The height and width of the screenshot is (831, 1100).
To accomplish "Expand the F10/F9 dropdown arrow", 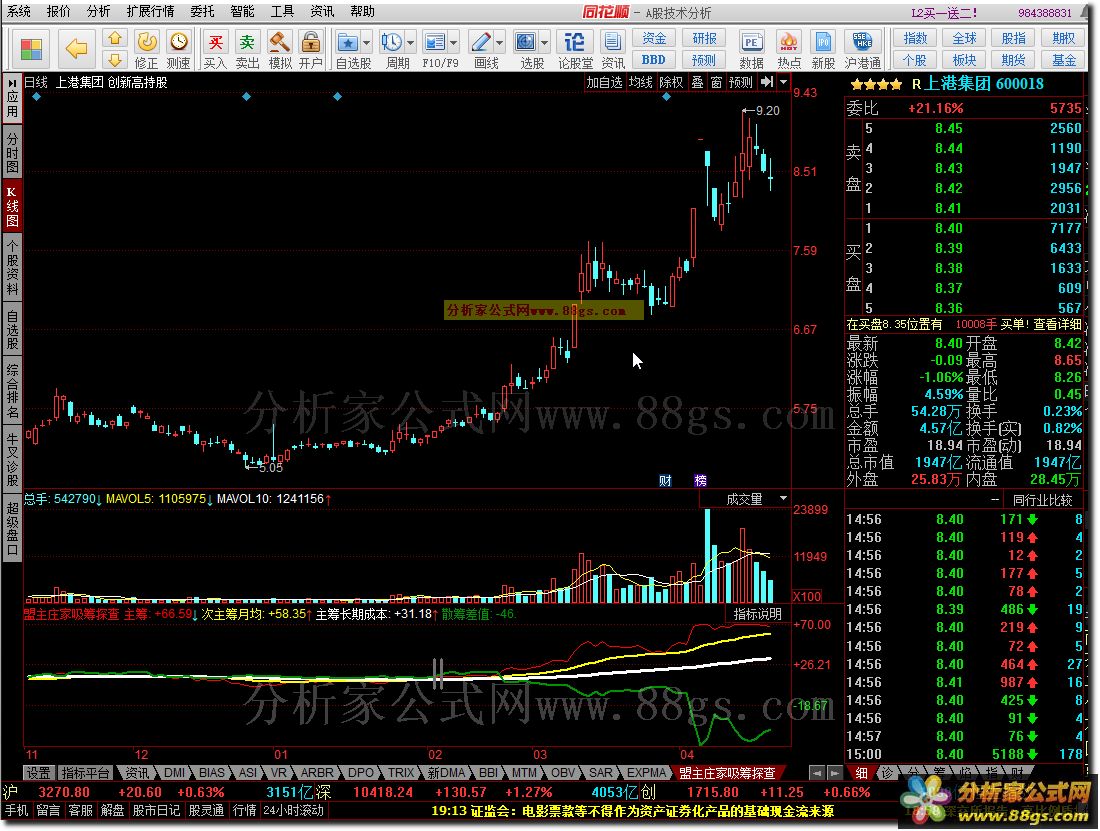I will (454, 43).
